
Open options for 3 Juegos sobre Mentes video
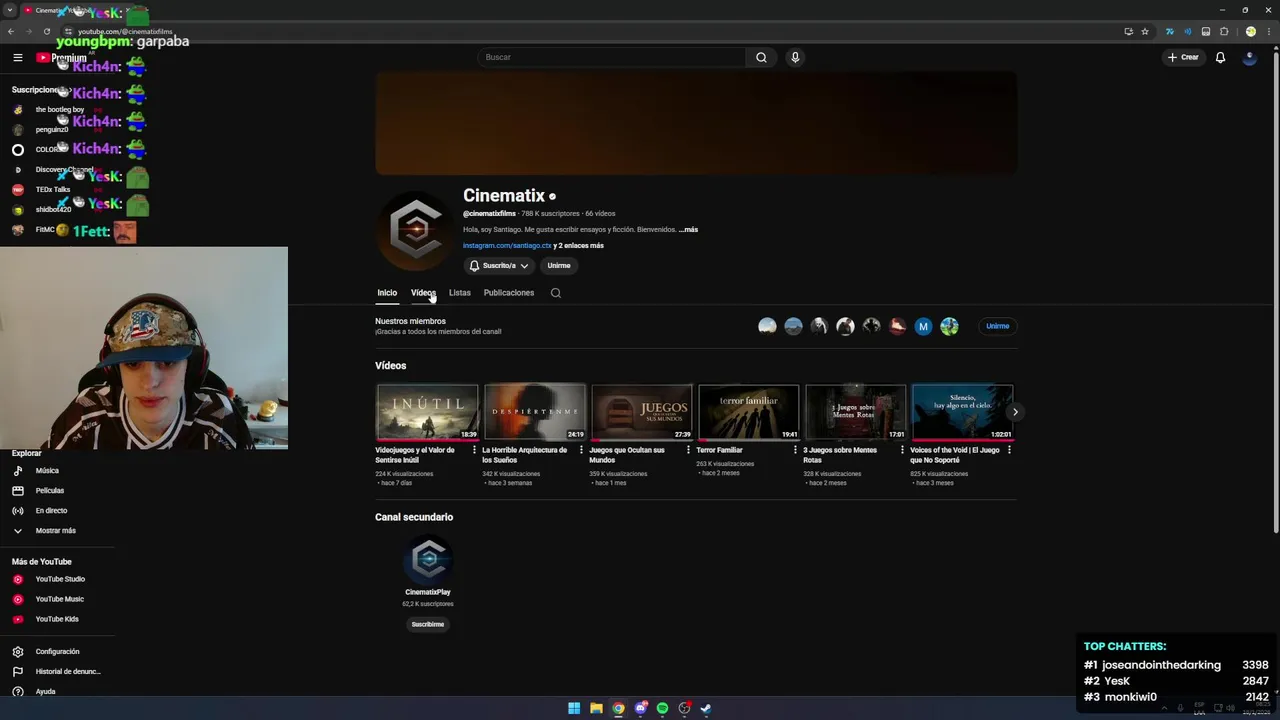click(902, 450)
